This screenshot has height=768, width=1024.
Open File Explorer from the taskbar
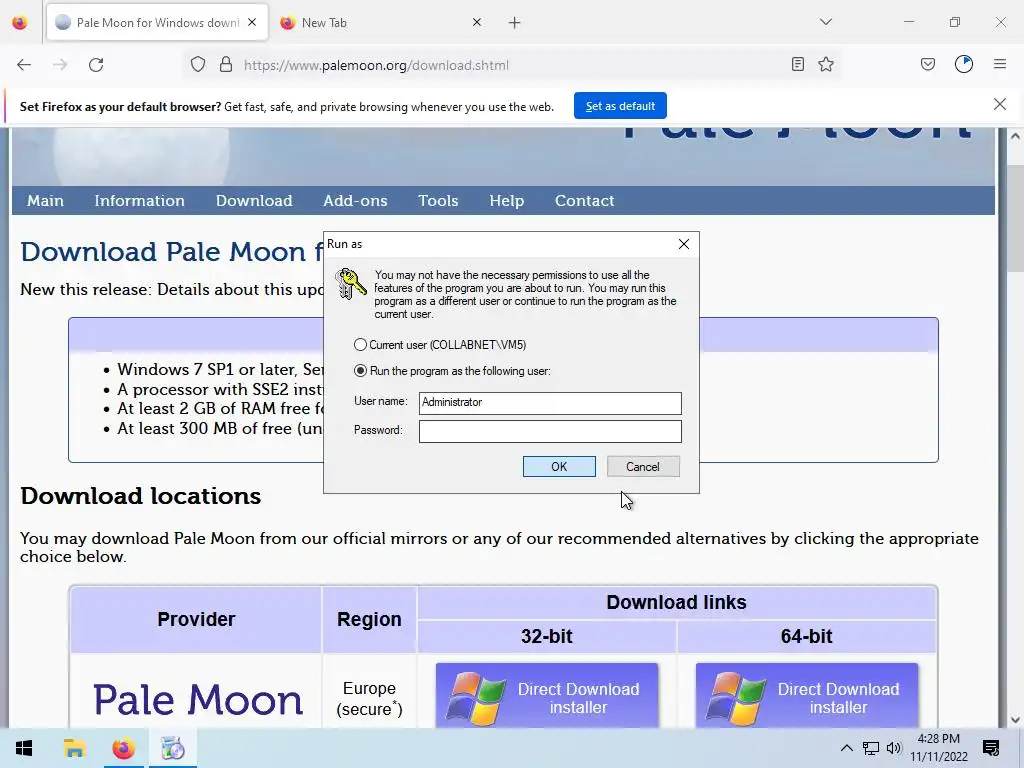pos(74,748)
